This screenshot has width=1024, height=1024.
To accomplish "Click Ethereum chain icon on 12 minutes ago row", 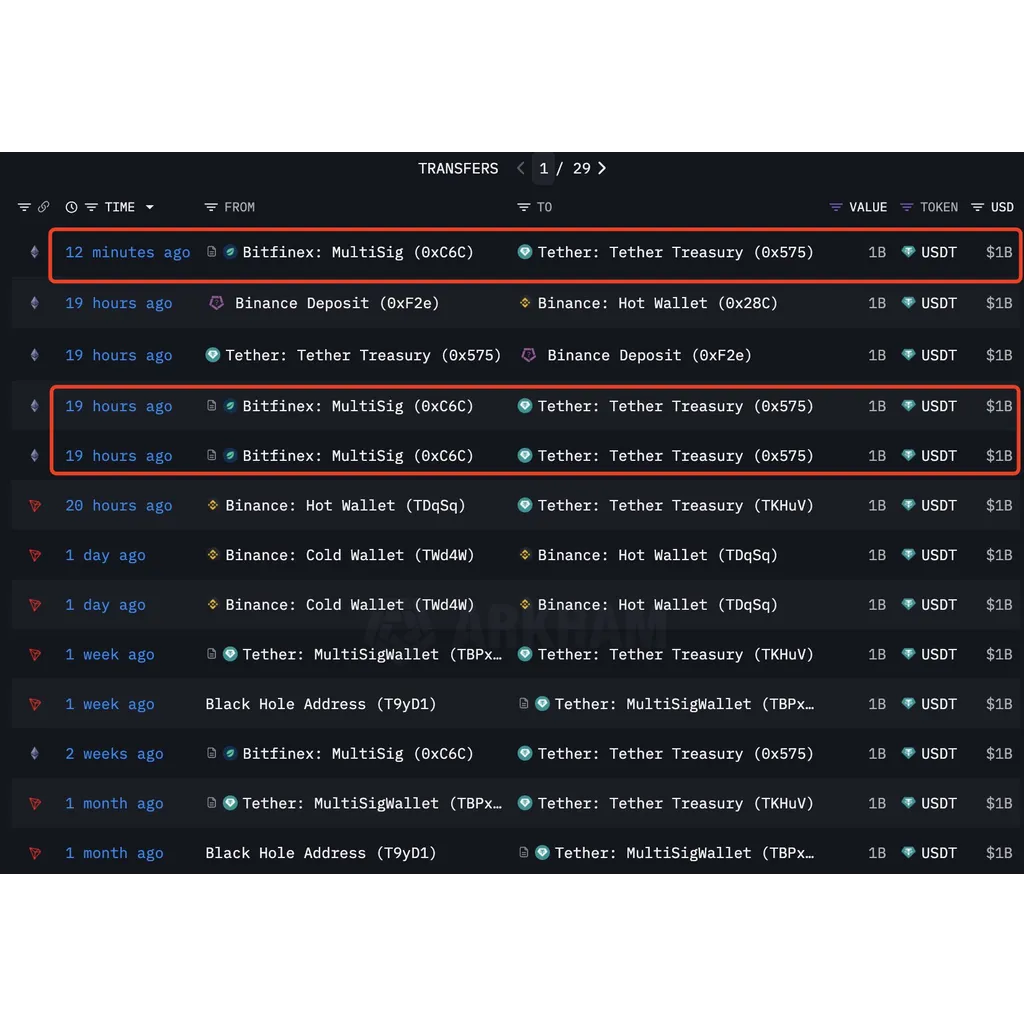I will pos(35,252).
